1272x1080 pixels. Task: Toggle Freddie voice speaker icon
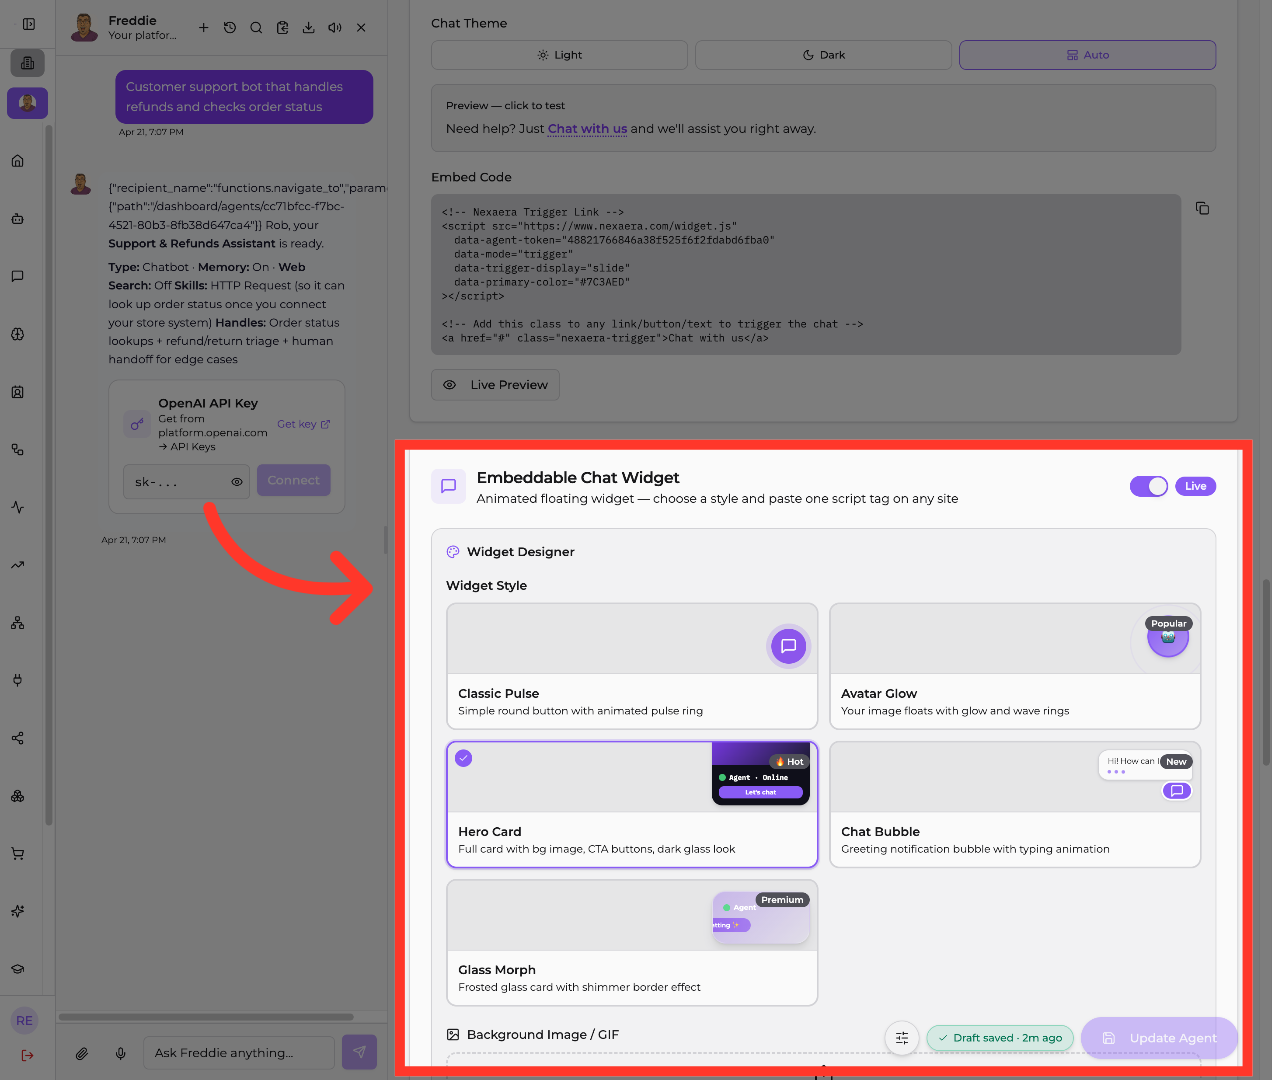[x=335, y=28]
